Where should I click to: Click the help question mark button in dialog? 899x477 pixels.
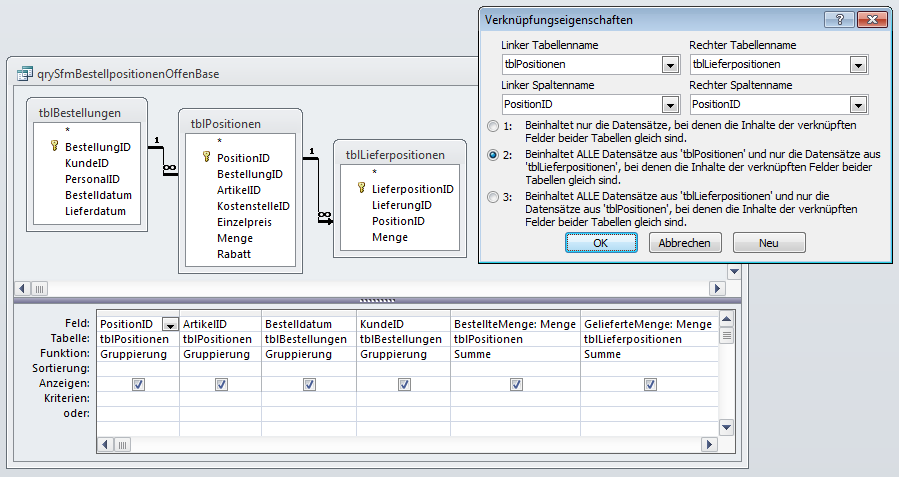840,19
